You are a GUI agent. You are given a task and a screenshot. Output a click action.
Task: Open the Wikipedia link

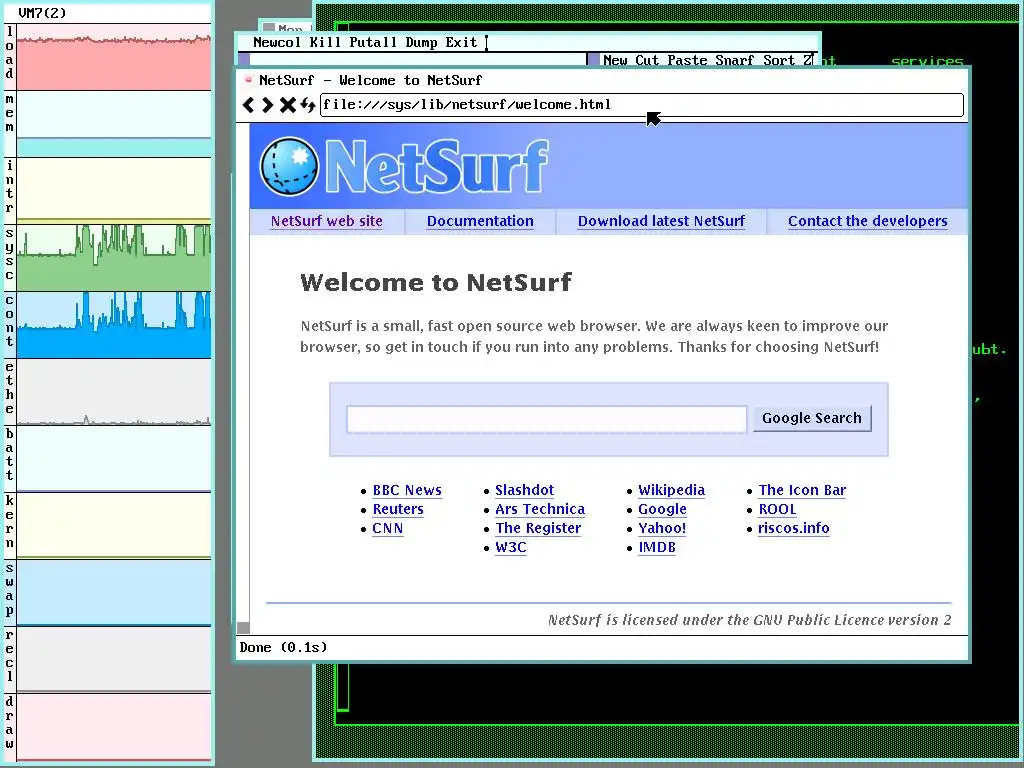[x=671, y=490]
